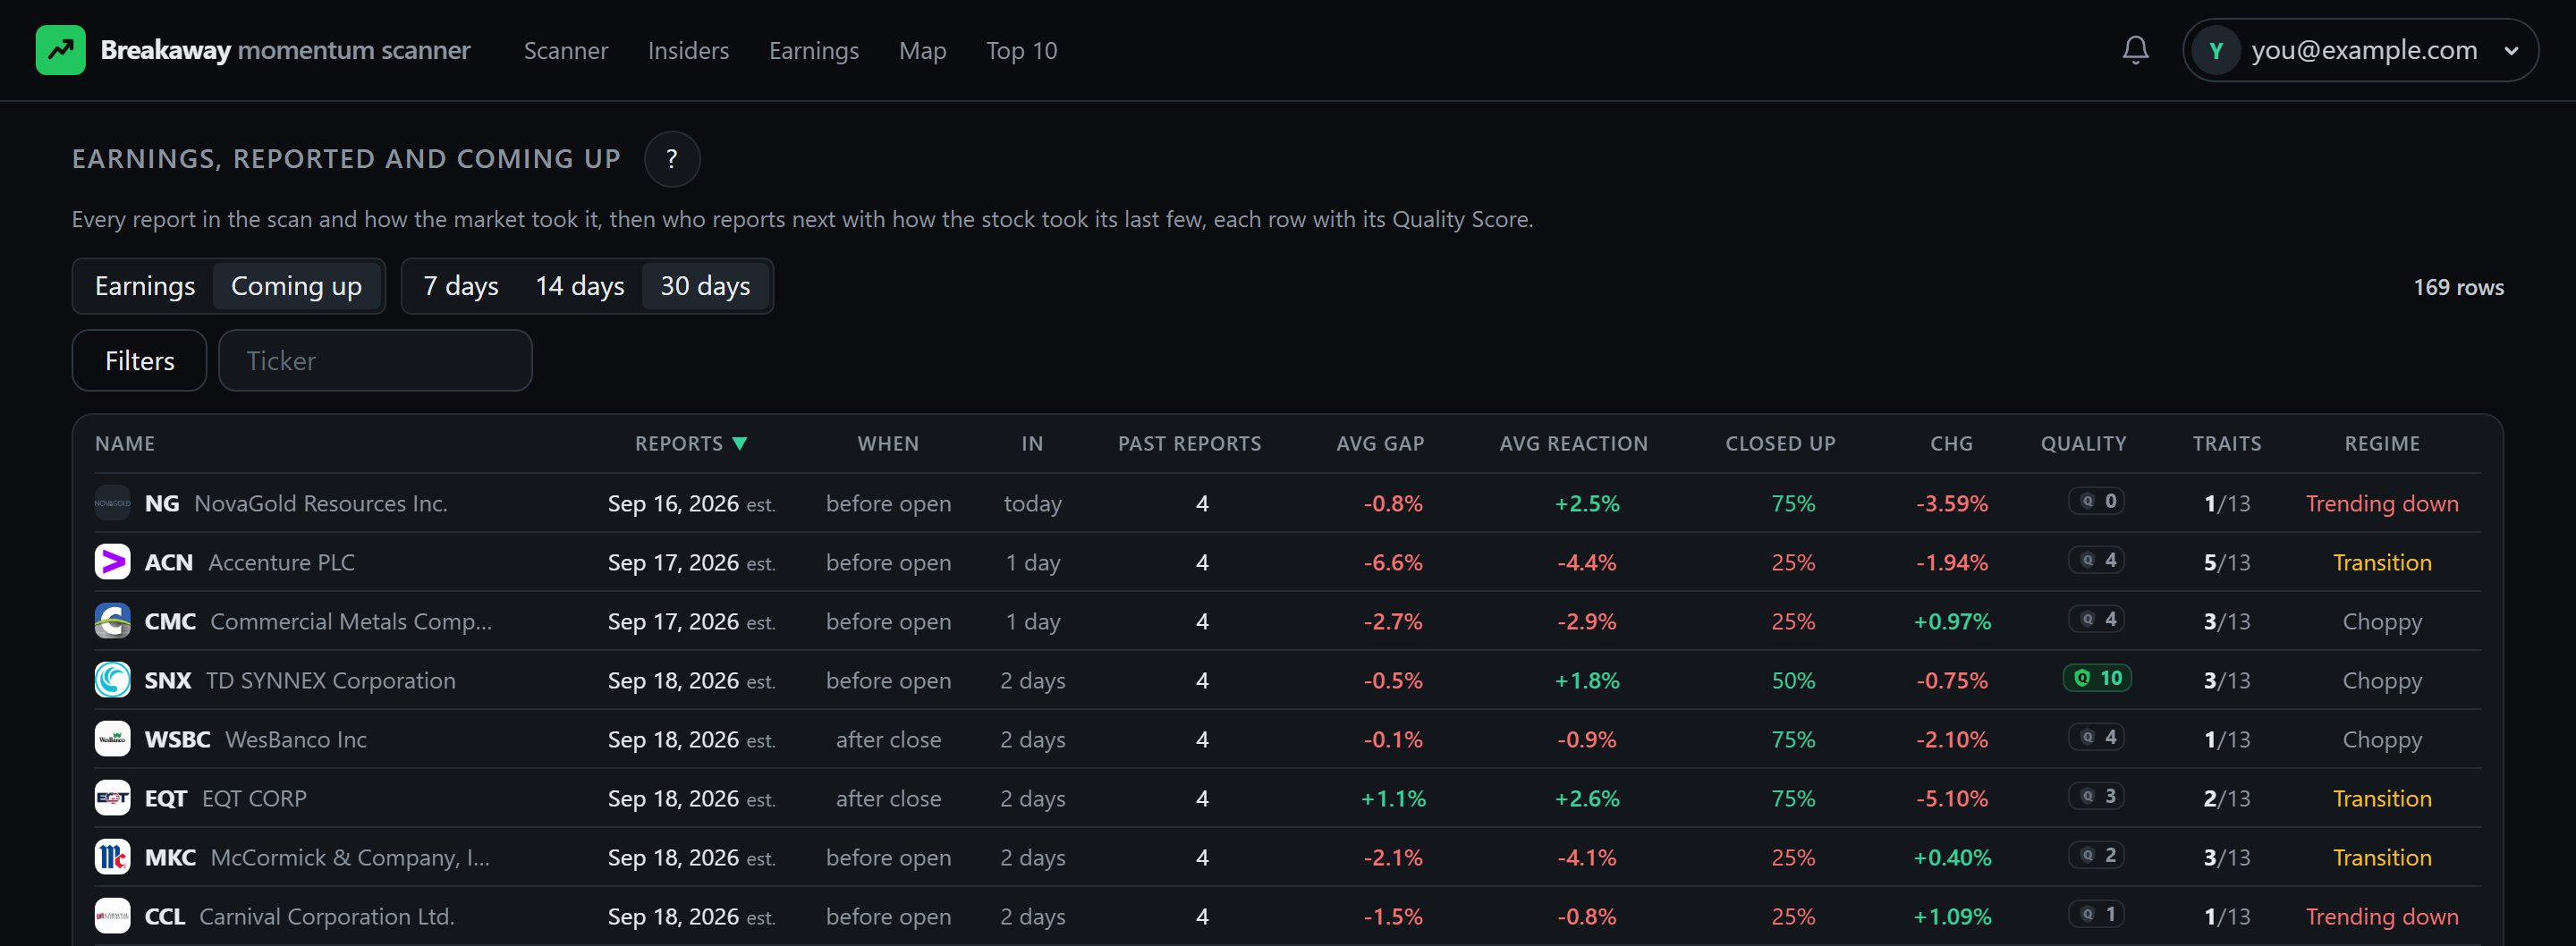Click the MKC quality score 2 badge
Image resolution: width=2576 pixels, height=946 pixels.
2096,855
